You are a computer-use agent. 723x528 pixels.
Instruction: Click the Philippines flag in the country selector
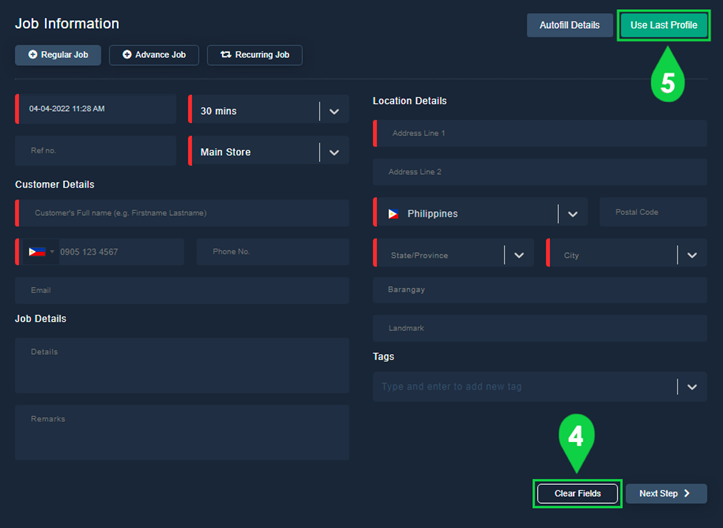(393, 214)
